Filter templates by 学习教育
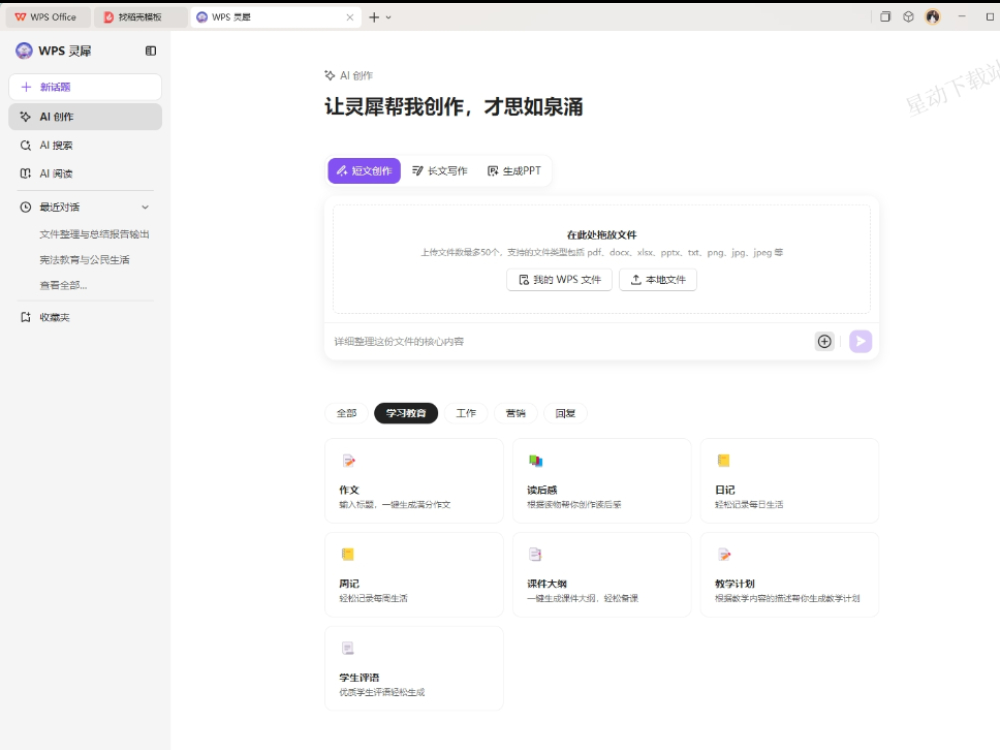This screenshot has height=750, width=1000. pos(406,413)
